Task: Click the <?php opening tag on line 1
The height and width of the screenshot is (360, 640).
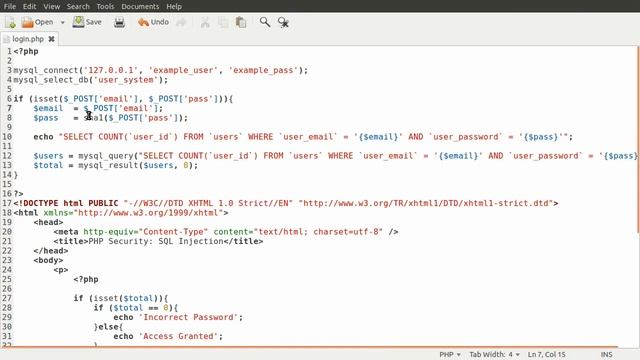Action: (26, 51)
